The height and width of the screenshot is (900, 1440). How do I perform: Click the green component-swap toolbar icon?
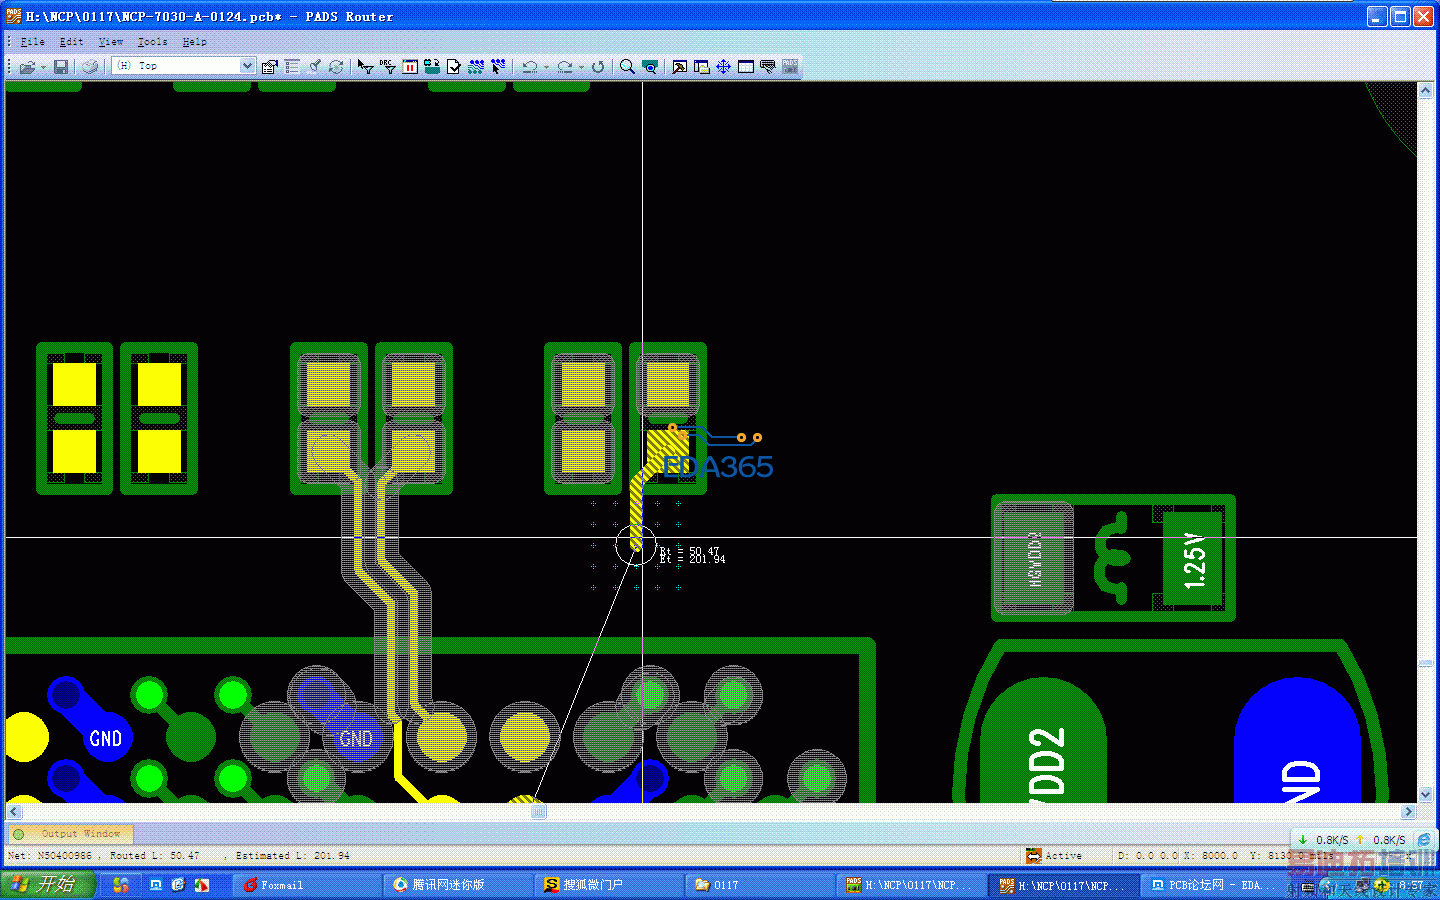[x=432, y=67]
